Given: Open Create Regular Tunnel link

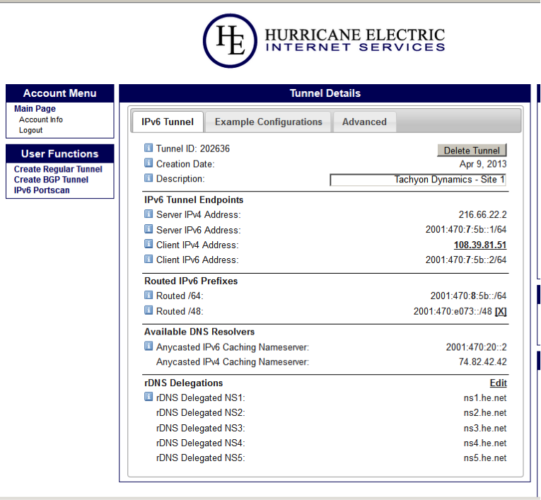Looking at the screenshot, I should click(58, 169).
